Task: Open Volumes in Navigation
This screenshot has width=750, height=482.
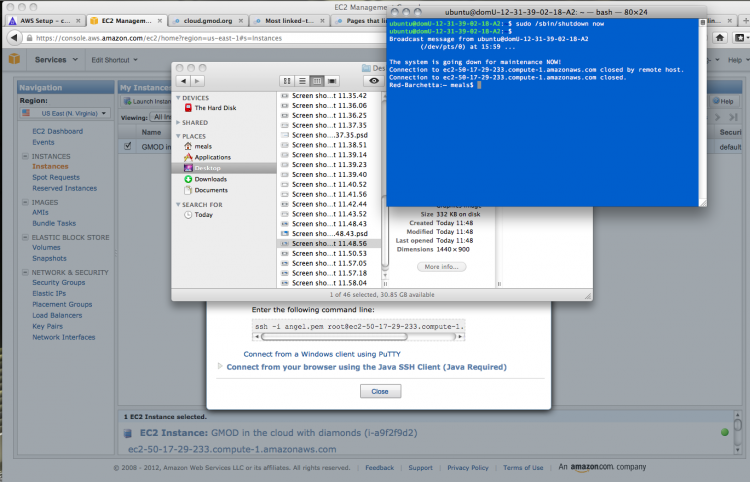Action: pos(46,248)
